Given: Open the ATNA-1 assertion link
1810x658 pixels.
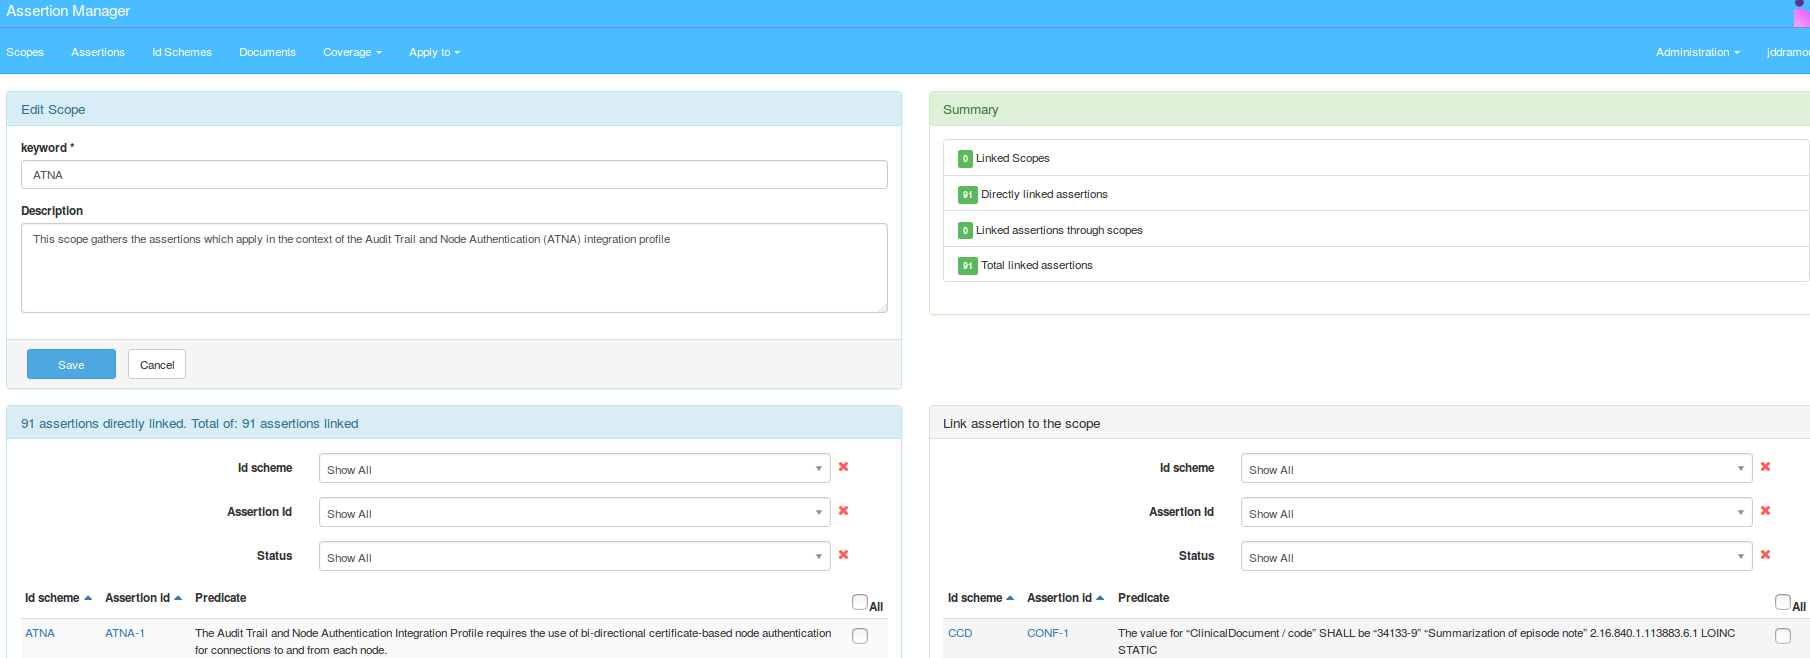Looking at the screenshot, I should click(125, 633).
